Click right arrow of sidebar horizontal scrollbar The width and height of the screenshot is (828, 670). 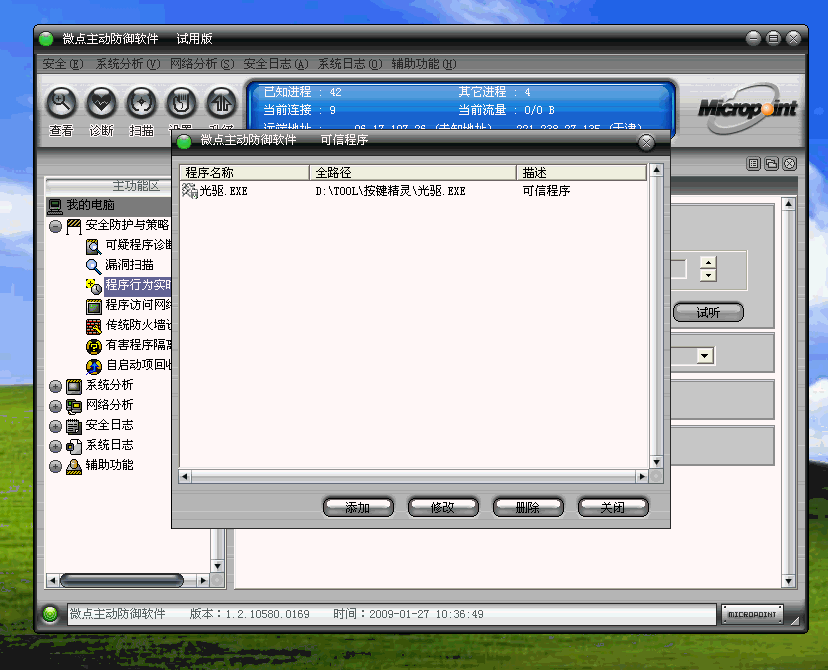coord(203,580)
